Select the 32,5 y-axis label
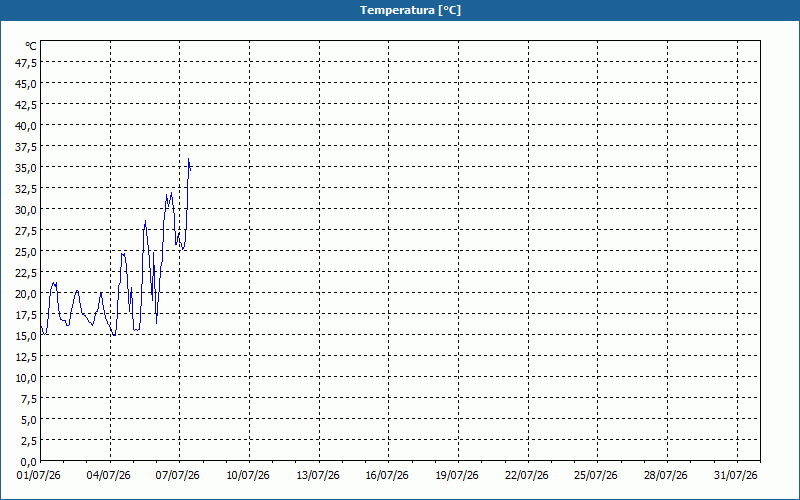Viewport: 800px width, 500px height. tap(27, 189)
